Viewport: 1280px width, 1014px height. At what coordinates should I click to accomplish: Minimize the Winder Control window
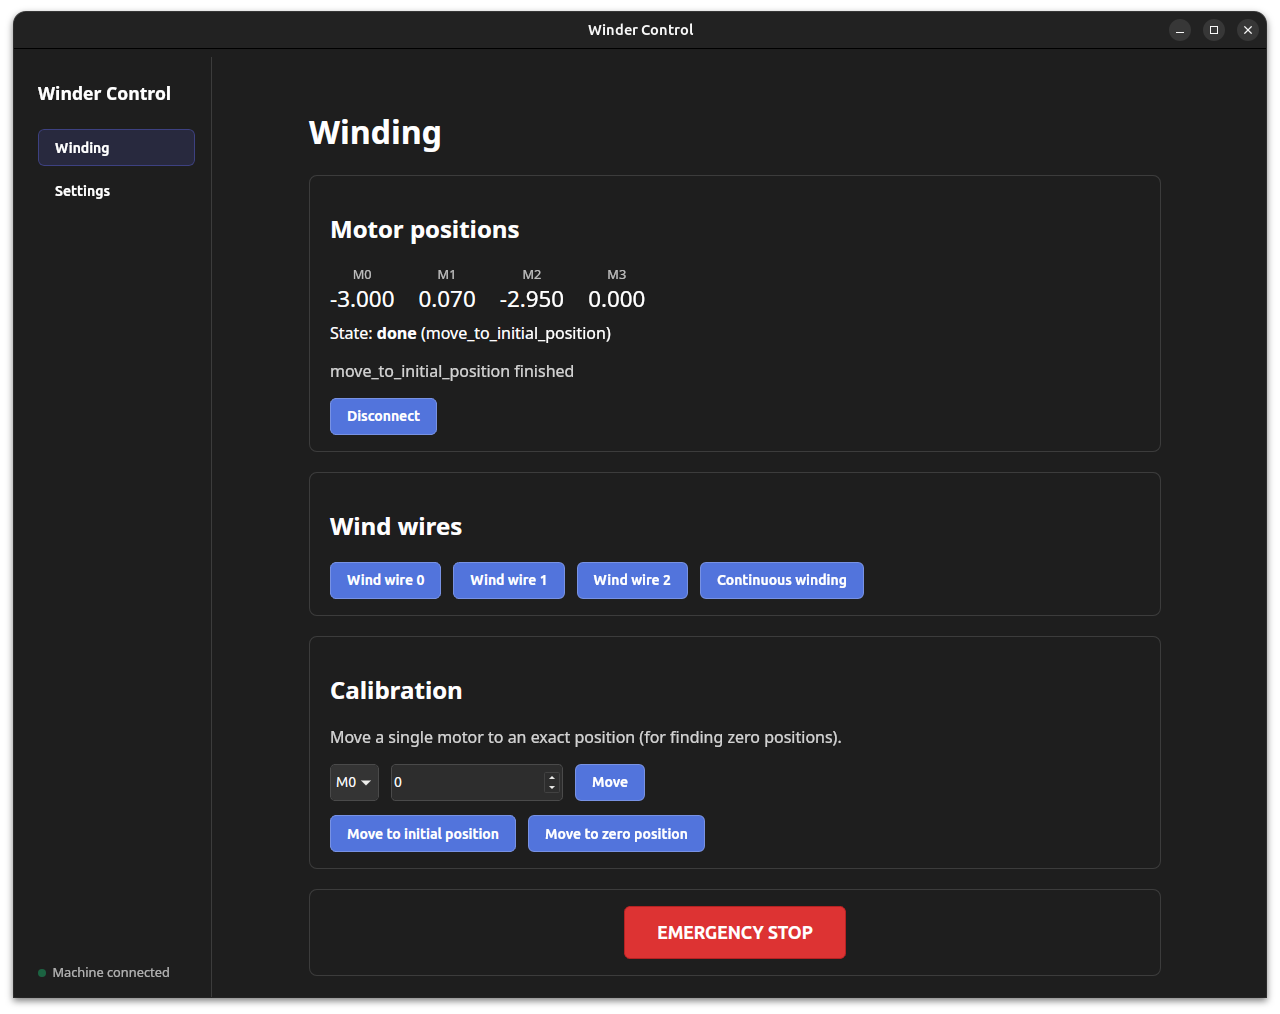pos(1180,30)
